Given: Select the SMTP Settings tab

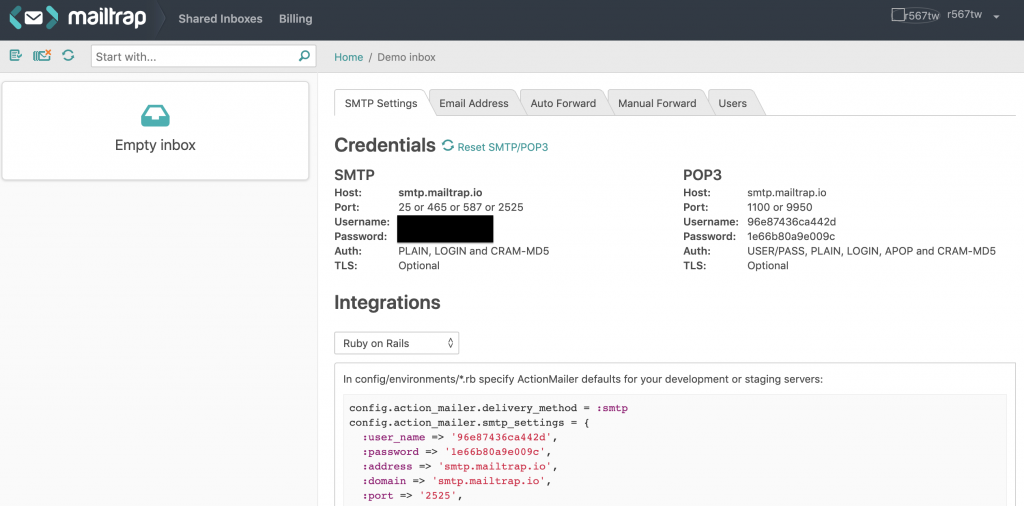Looking at the screenshot, I should pyautogui.click(x=381, y=103).
